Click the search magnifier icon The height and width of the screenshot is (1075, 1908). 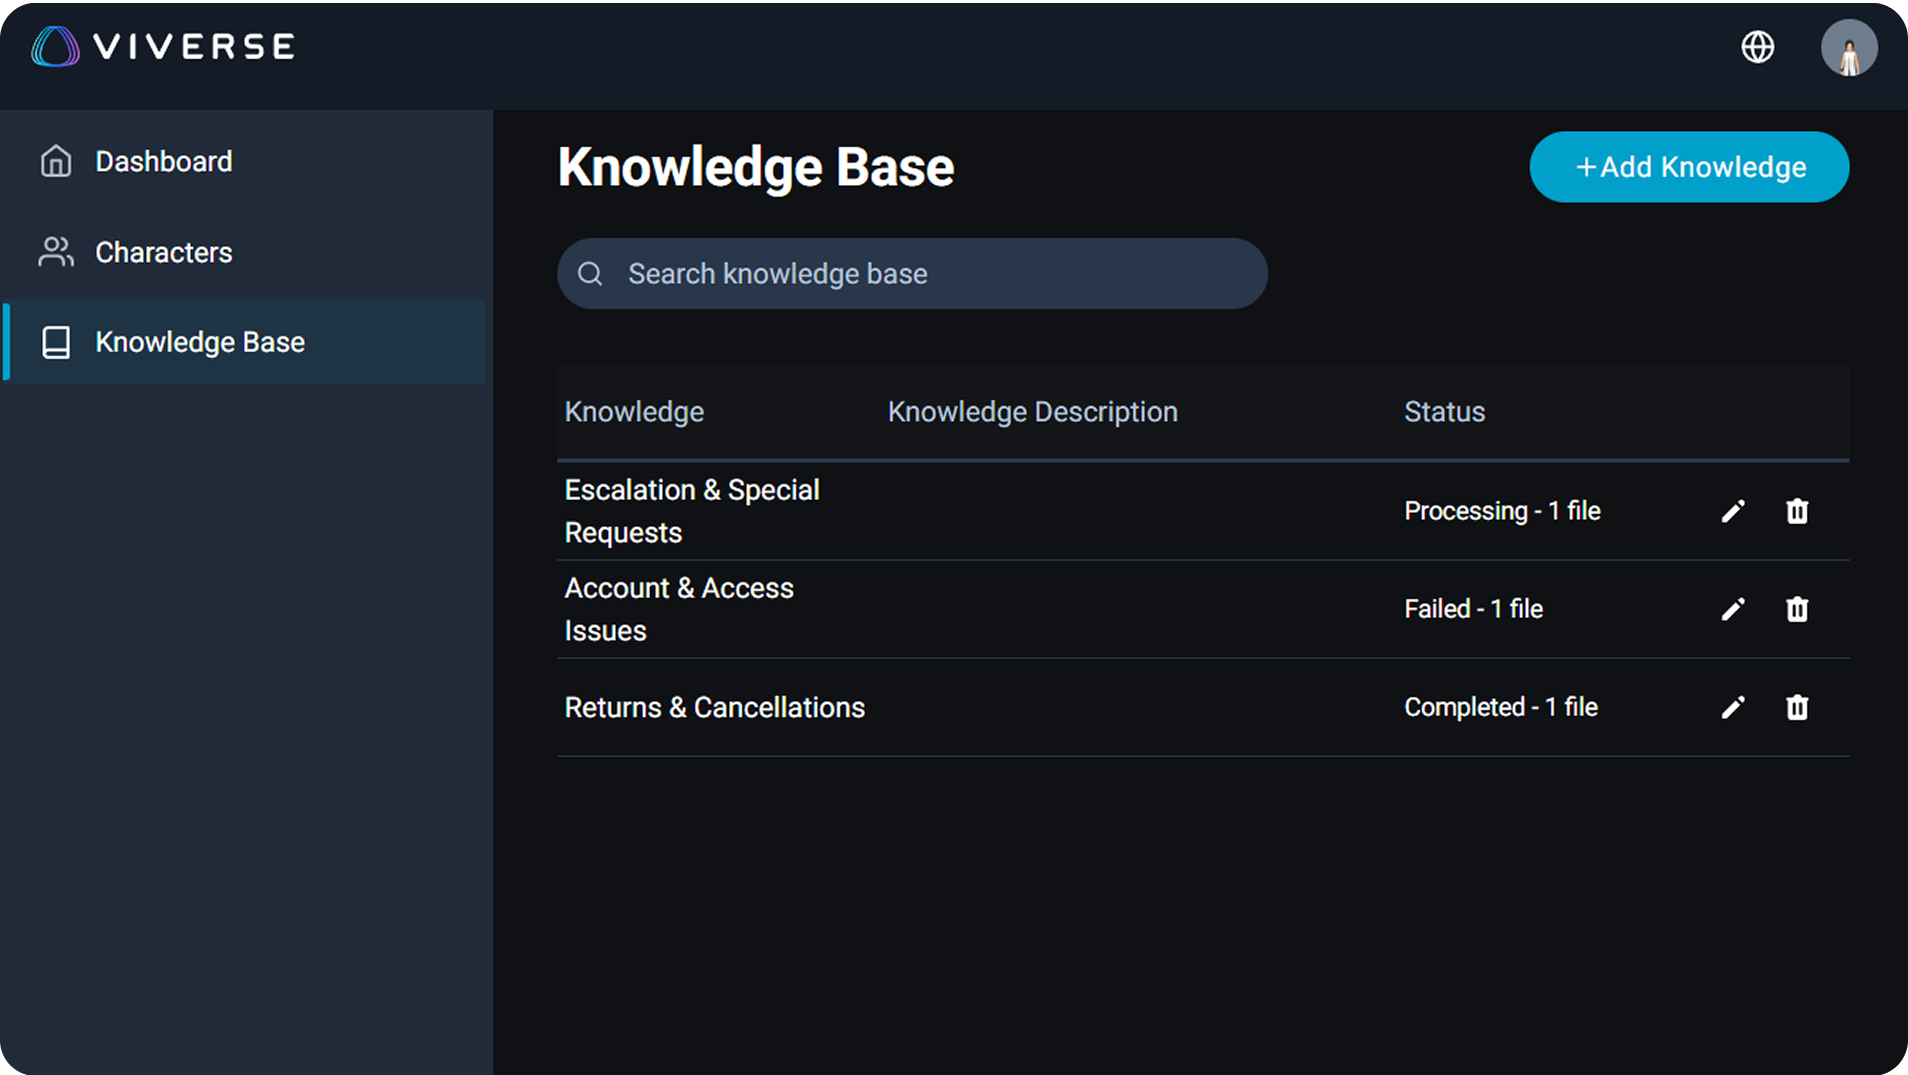click(590, 274)
